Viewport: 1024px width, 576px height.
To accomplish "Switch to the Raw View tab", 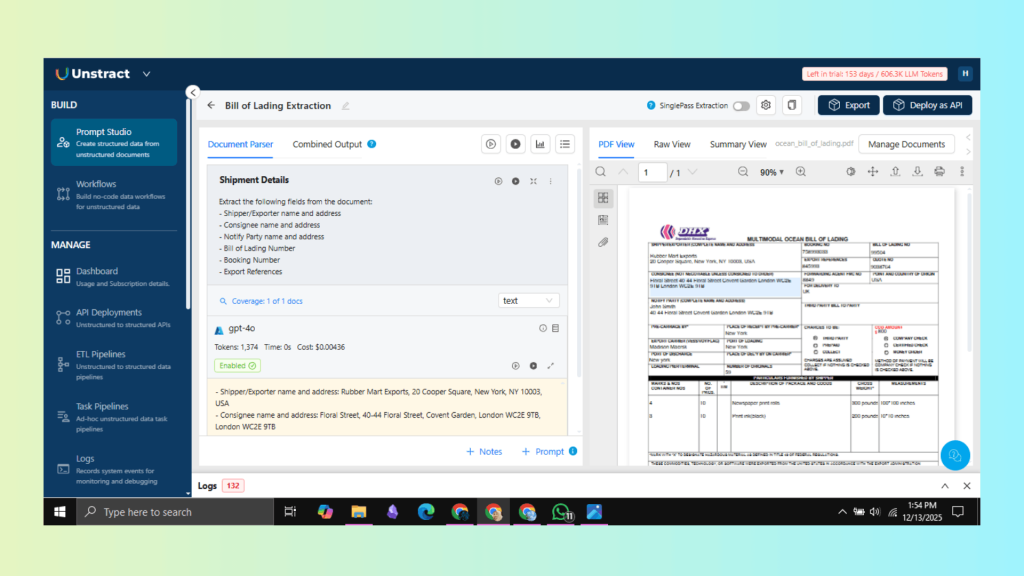I will click(672, 144).
